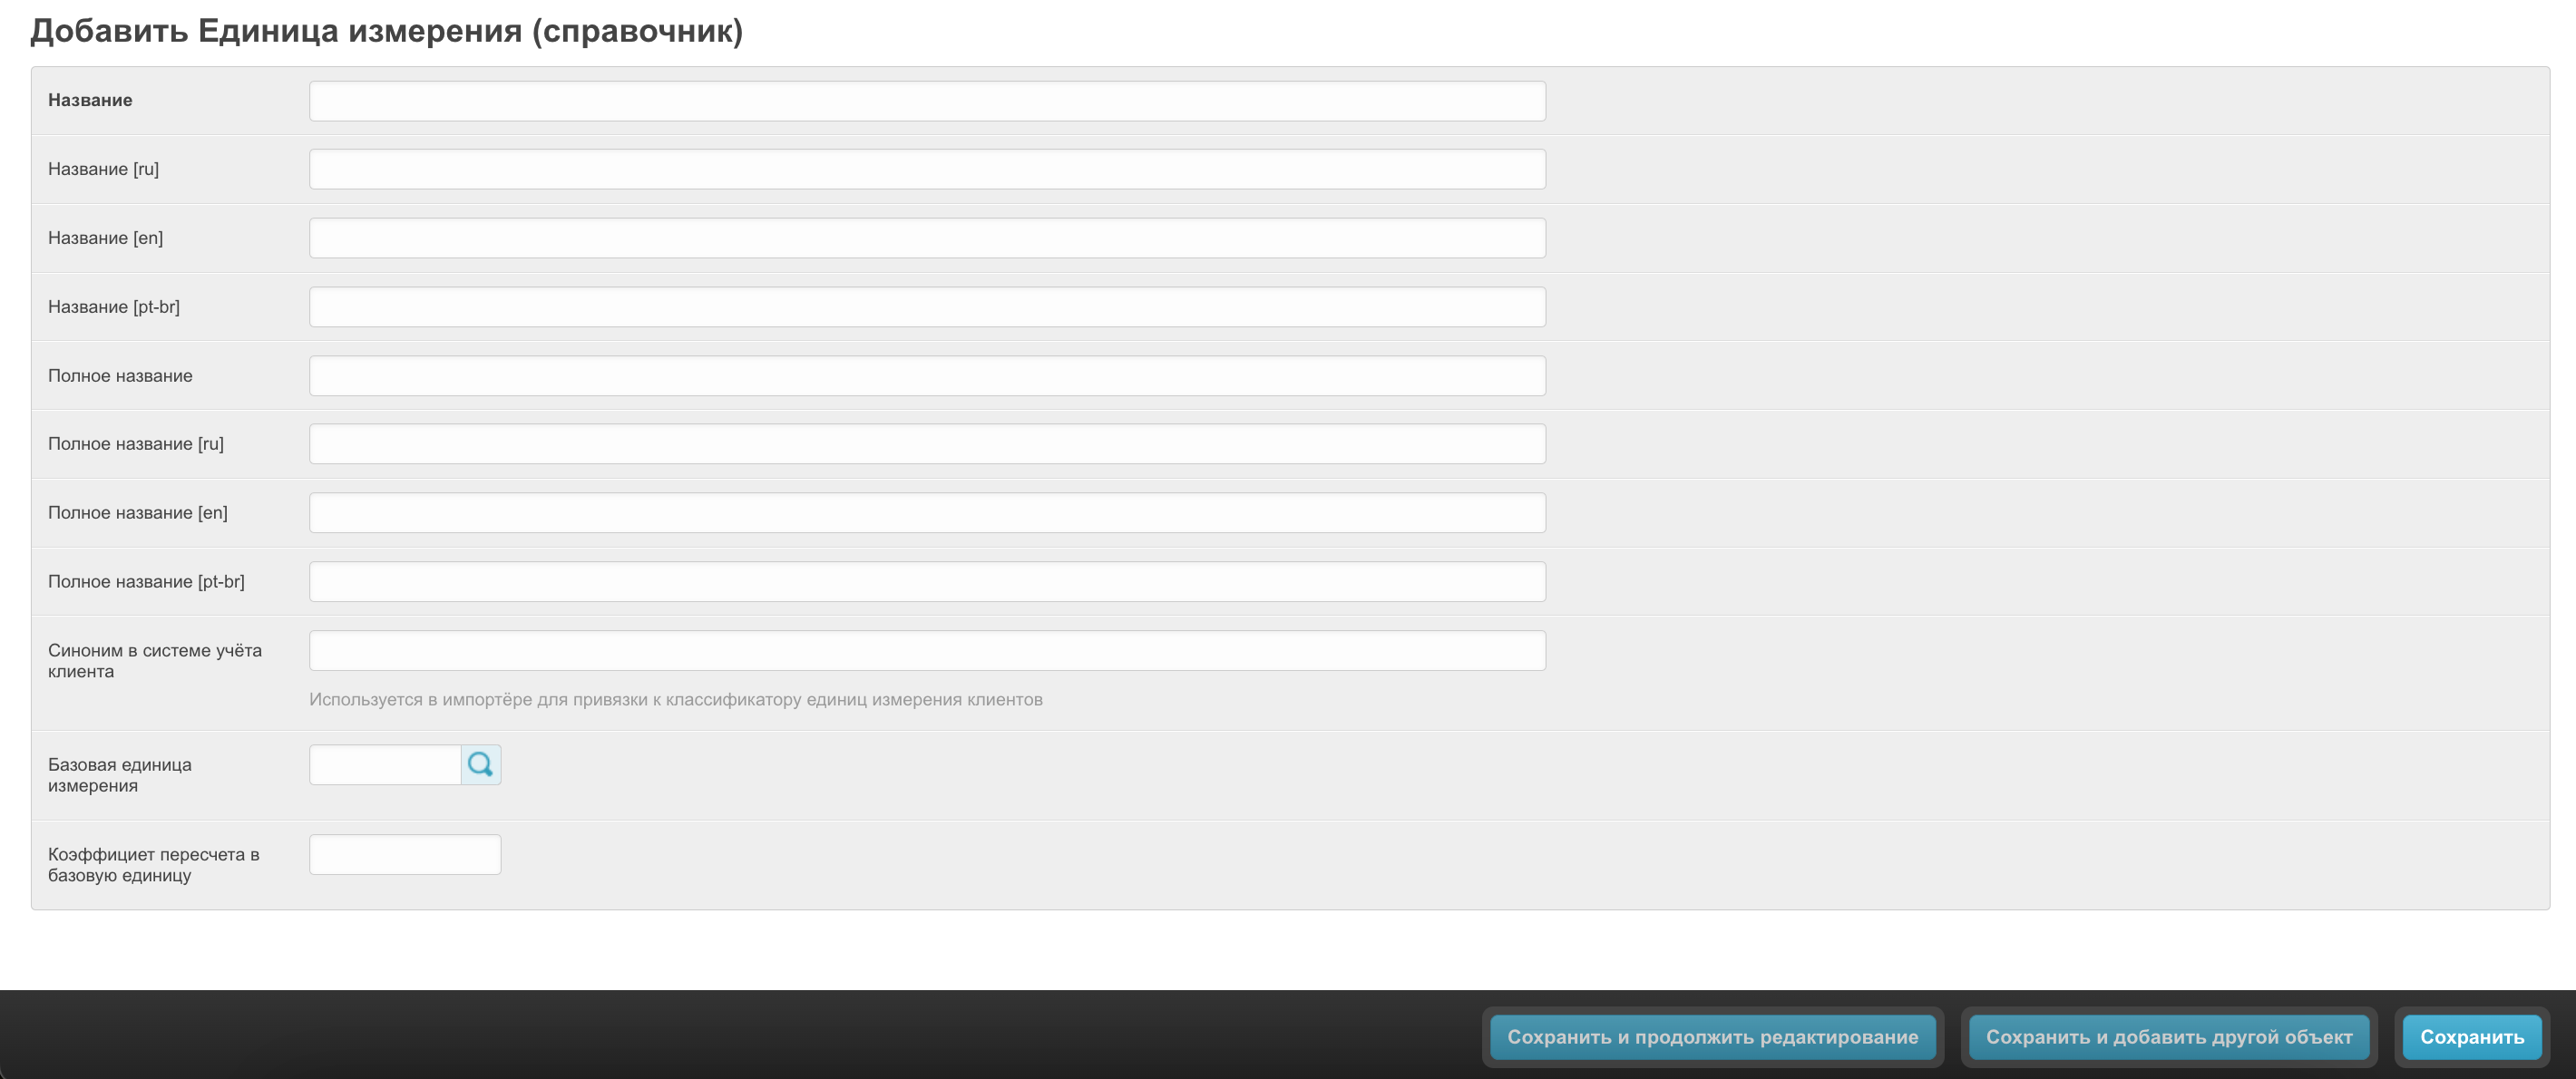The width and height of the screenshot is (2576, 1079).
Task: Click the magnifier lookup icon for base unit
Action: click(480, 765)
